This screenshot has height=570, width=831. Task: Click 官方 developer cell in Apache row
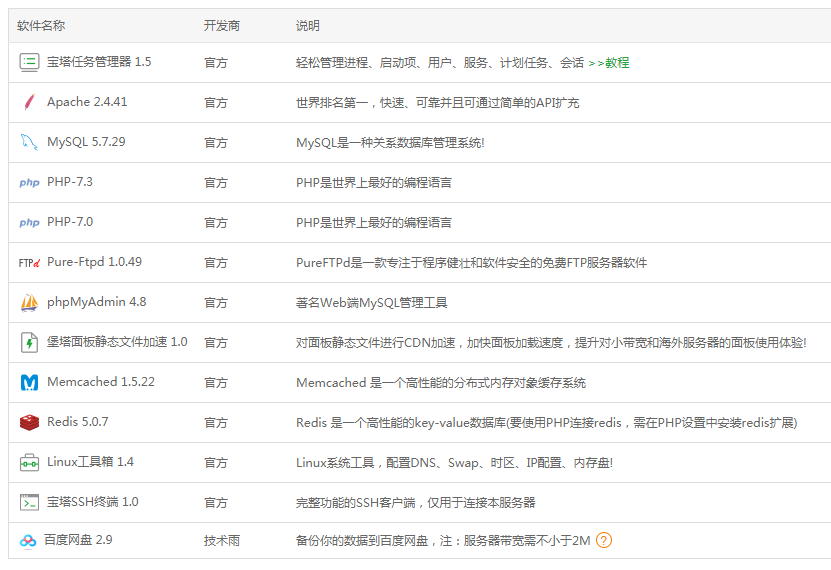[216, 103]
